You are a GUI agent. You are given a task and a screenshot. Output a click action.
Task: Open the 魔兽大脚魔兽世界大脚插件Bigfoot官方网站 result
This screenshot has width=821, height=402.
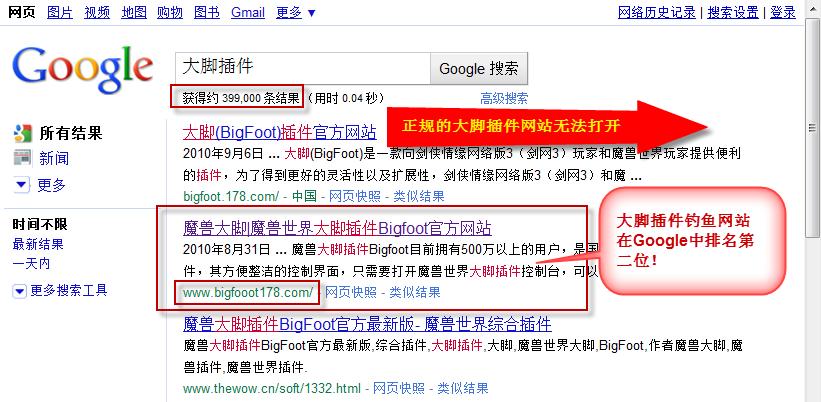pos(337,228)
